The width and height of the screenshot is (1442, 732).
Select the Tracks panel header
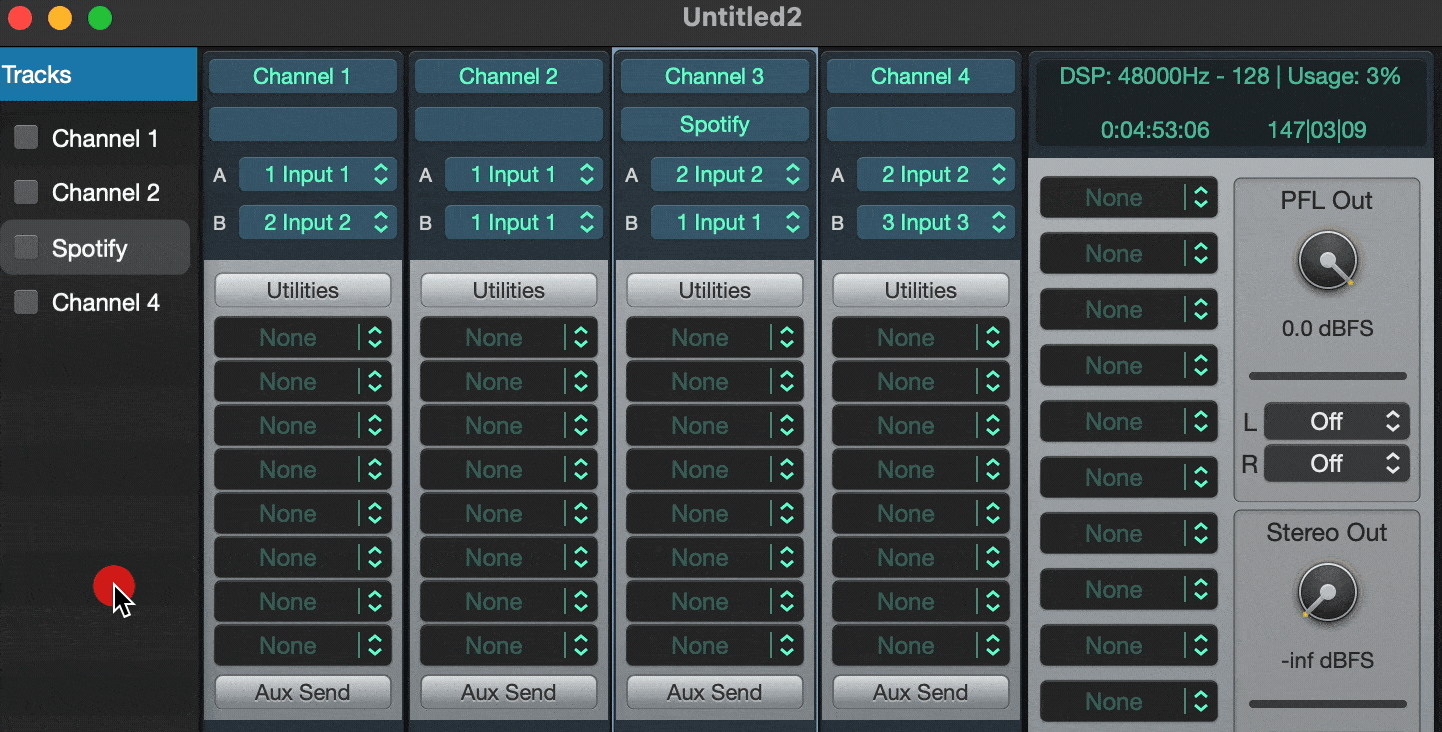(x=98, y=75)
